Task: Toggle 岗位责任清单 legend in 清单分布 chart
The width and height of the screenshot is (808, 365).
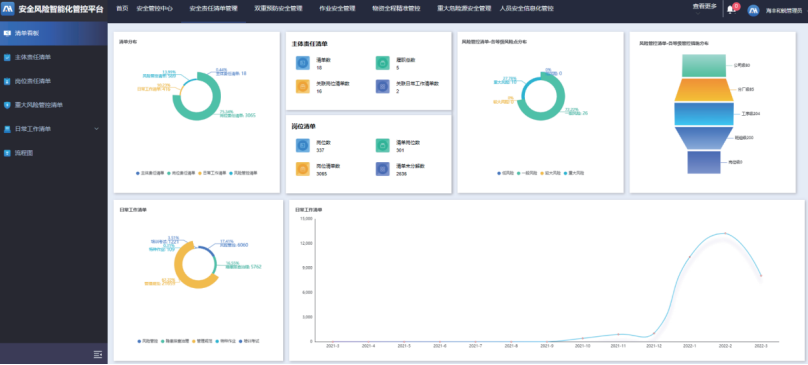Action: point(181,173)
